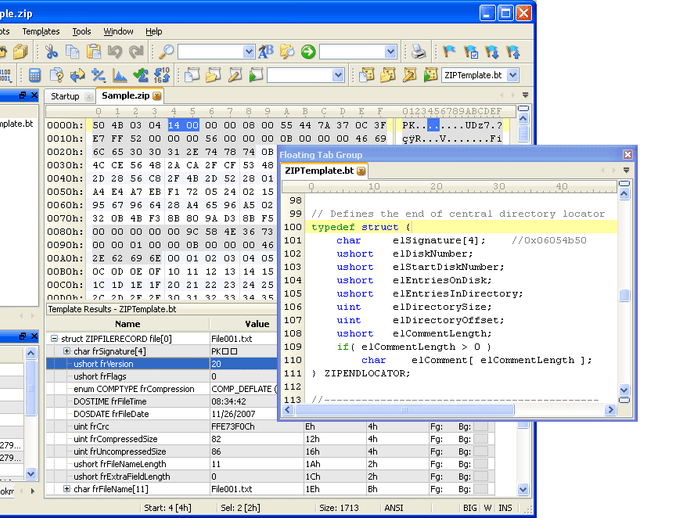Screen dimensions: 690x518
Task: Click the Base Converter 10/16 icon
Action: 162,75
